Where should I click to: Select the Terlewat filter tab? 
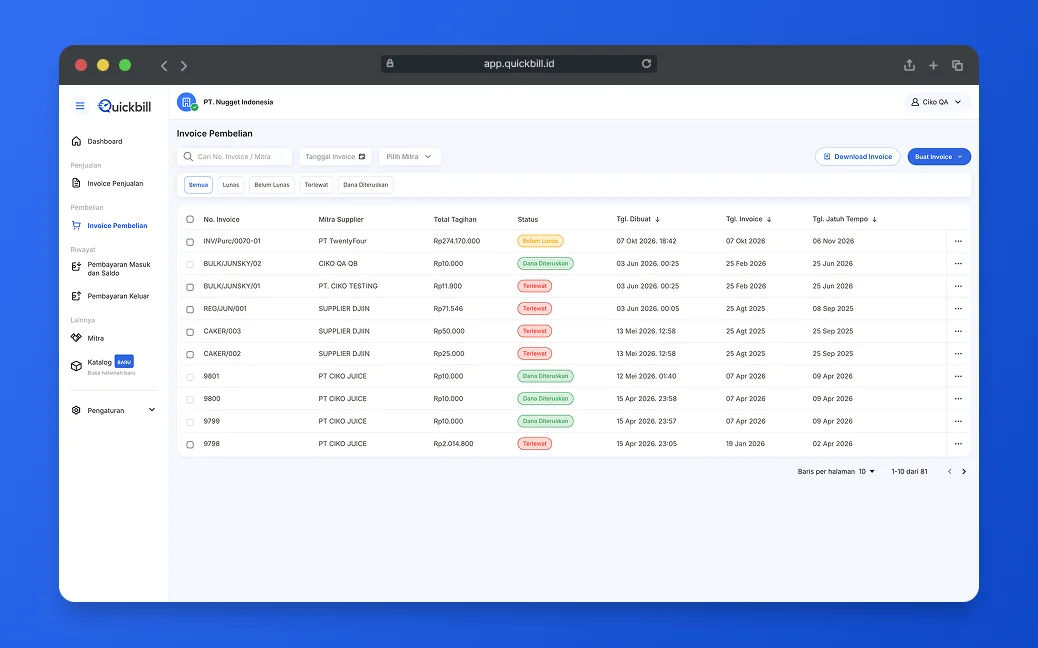(x=316, y=185)
